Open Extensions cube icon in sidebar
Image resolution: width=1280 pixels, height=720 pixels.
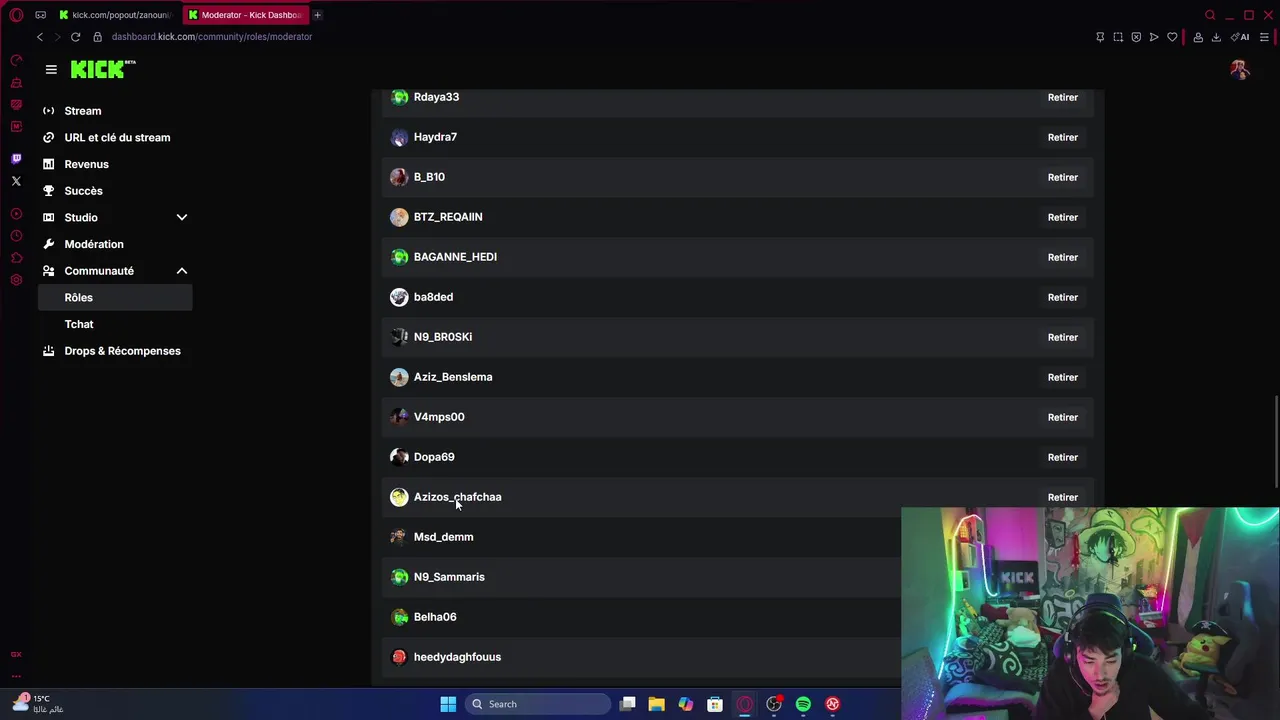tap(16, 258)
